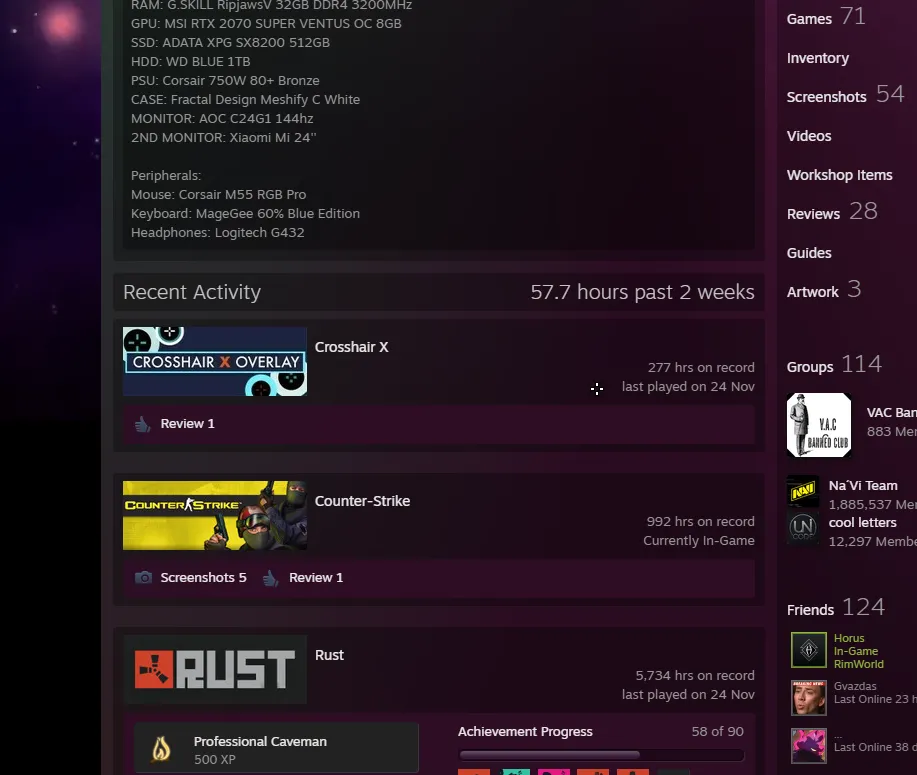Open the Inventory profile link
The height and width of the screenshot is (775, 917).
818,58
